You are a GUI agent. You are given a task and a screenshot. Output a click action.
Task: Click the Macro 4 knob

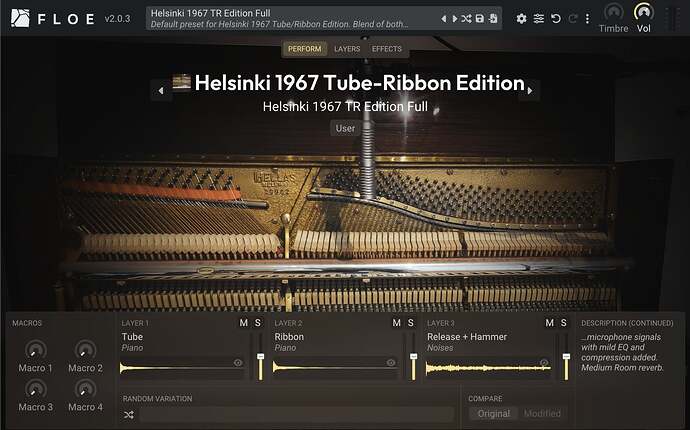point(85,390)
